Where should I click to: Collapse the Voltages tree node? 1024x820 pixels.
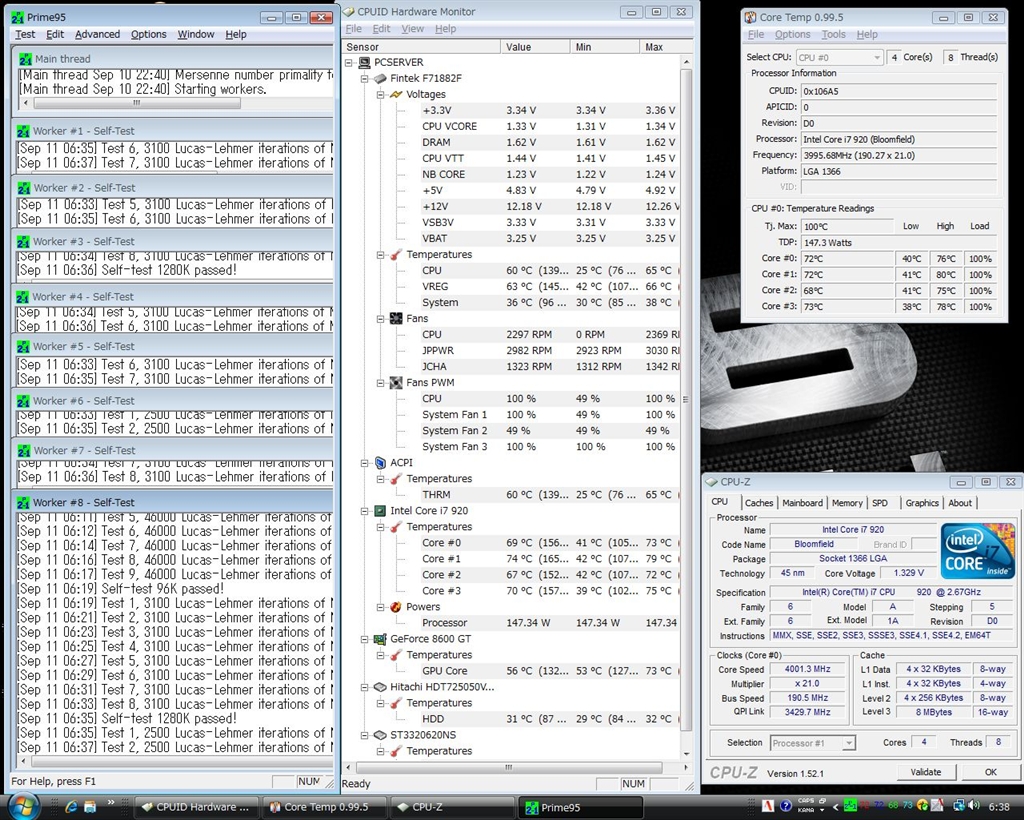pos(381,95)
